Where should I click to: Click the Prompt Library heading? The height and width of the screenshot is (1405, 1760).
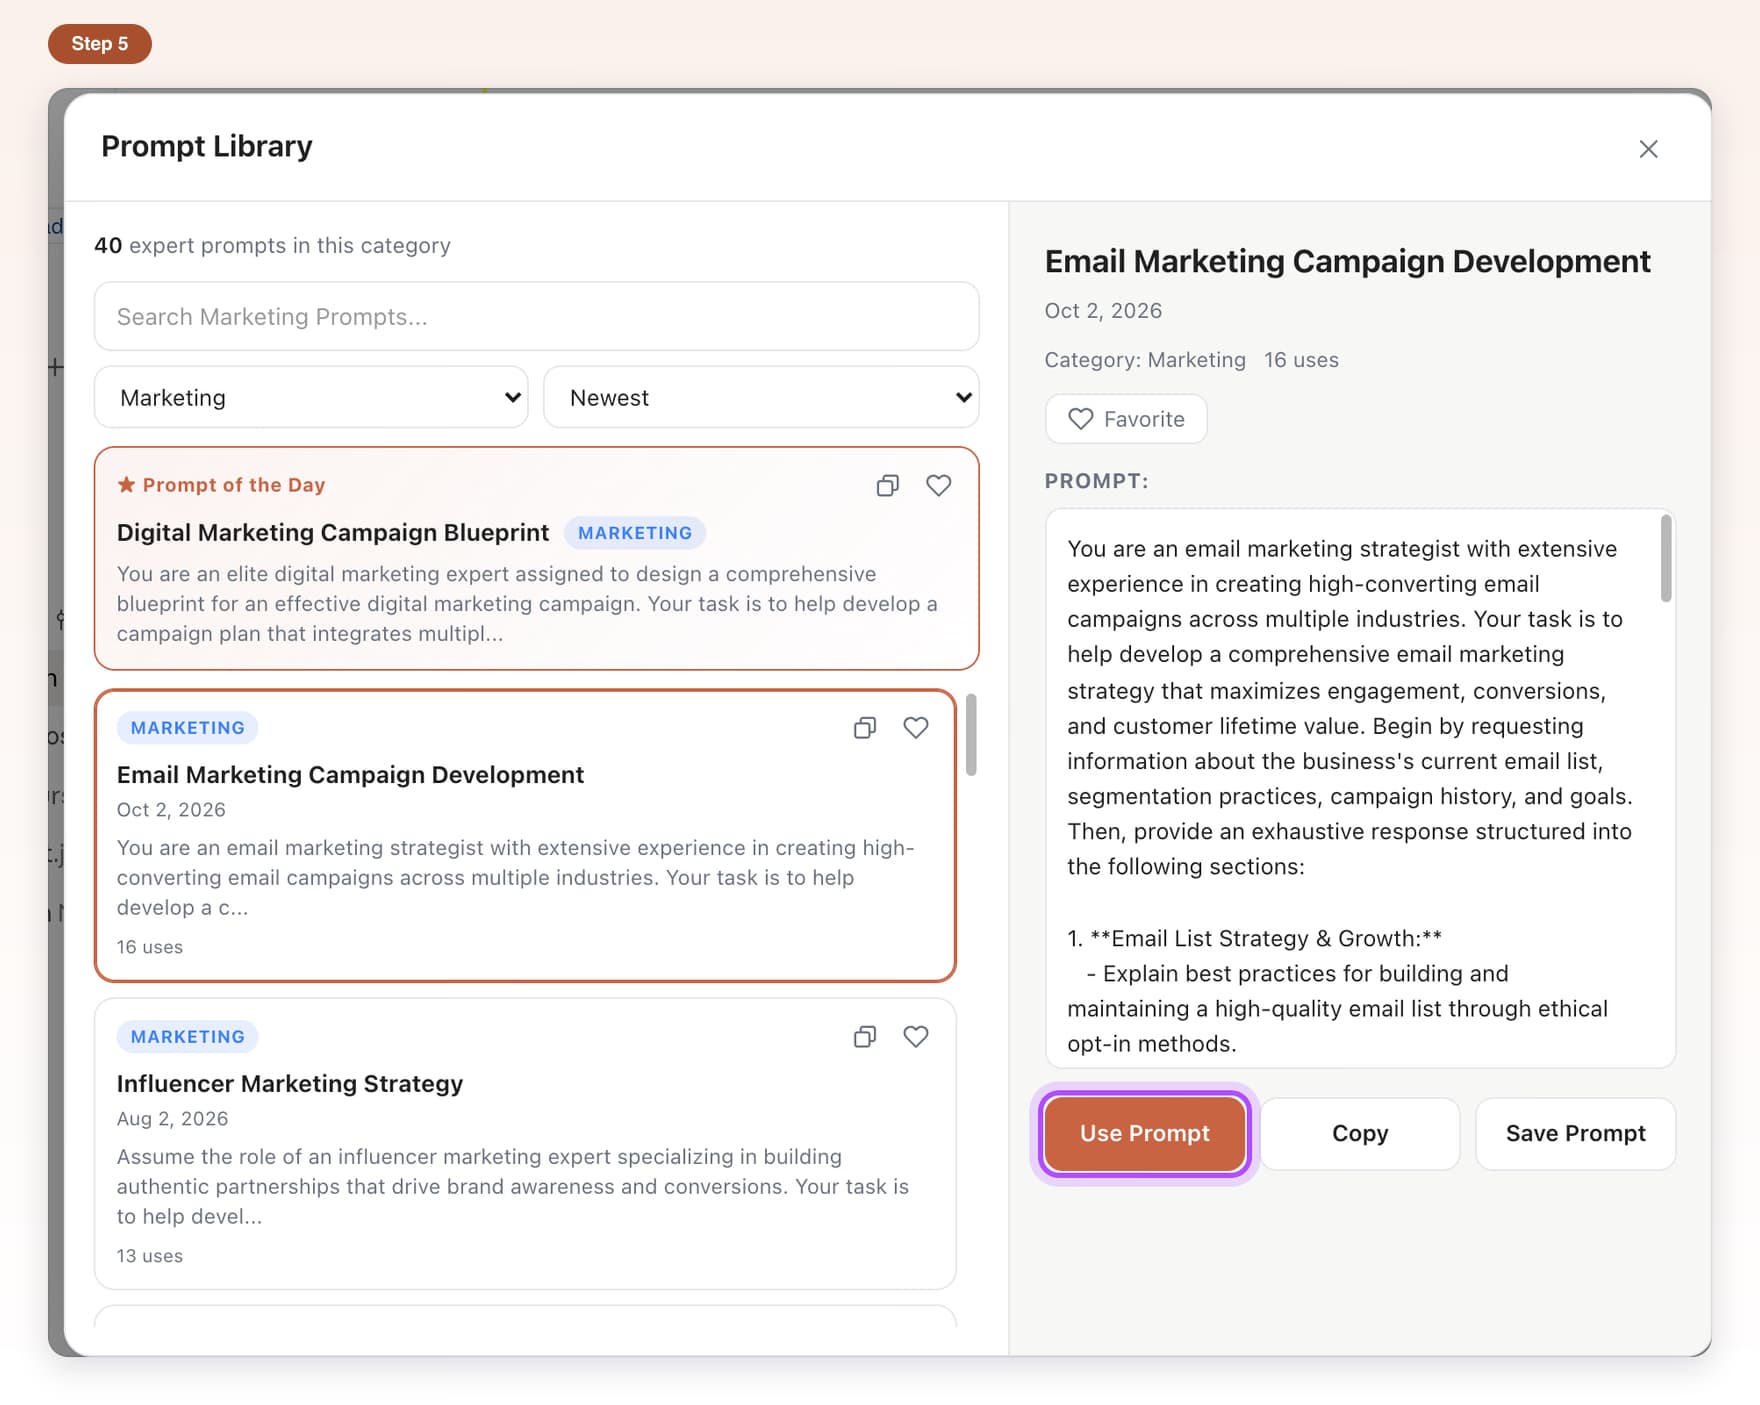[x=207, y=146]
